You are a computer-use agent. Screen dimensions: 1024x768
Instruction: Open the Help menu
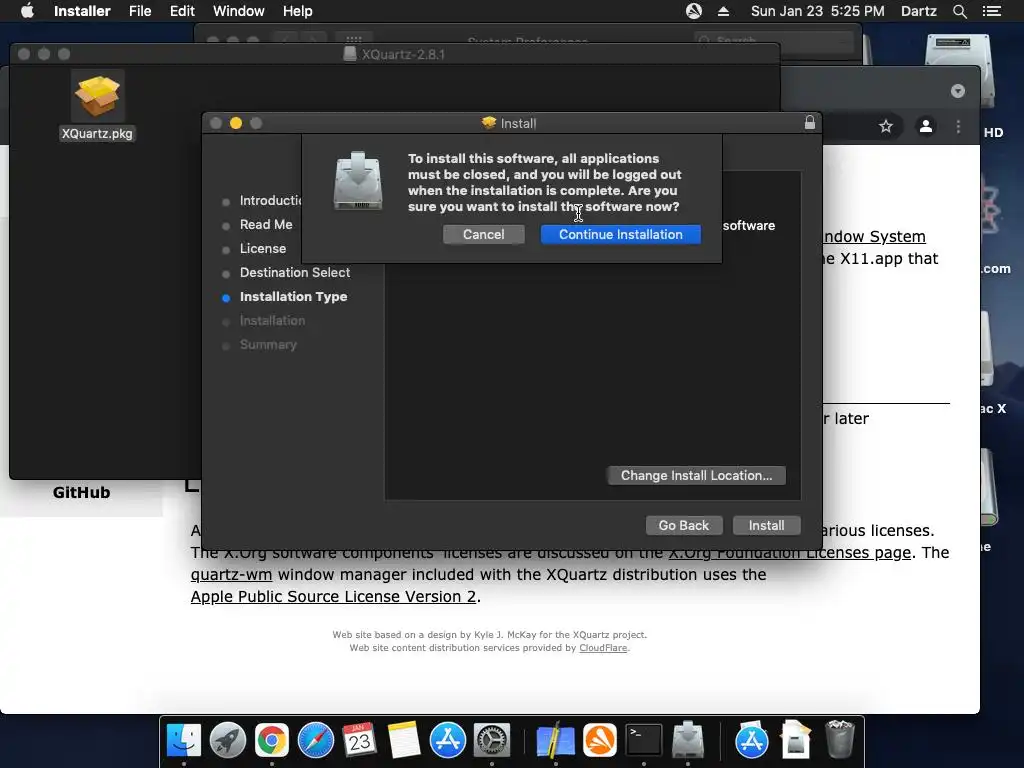point(297,11)
